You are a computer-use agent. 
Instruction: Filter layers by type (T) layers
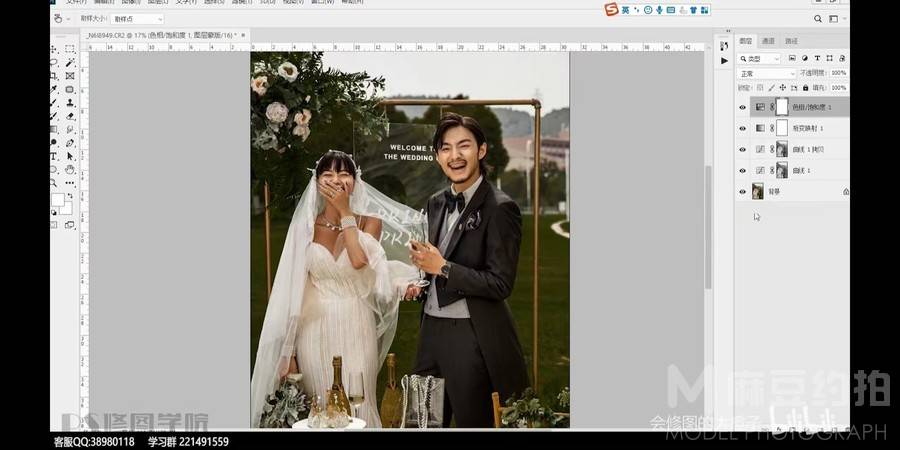point(817,59)
